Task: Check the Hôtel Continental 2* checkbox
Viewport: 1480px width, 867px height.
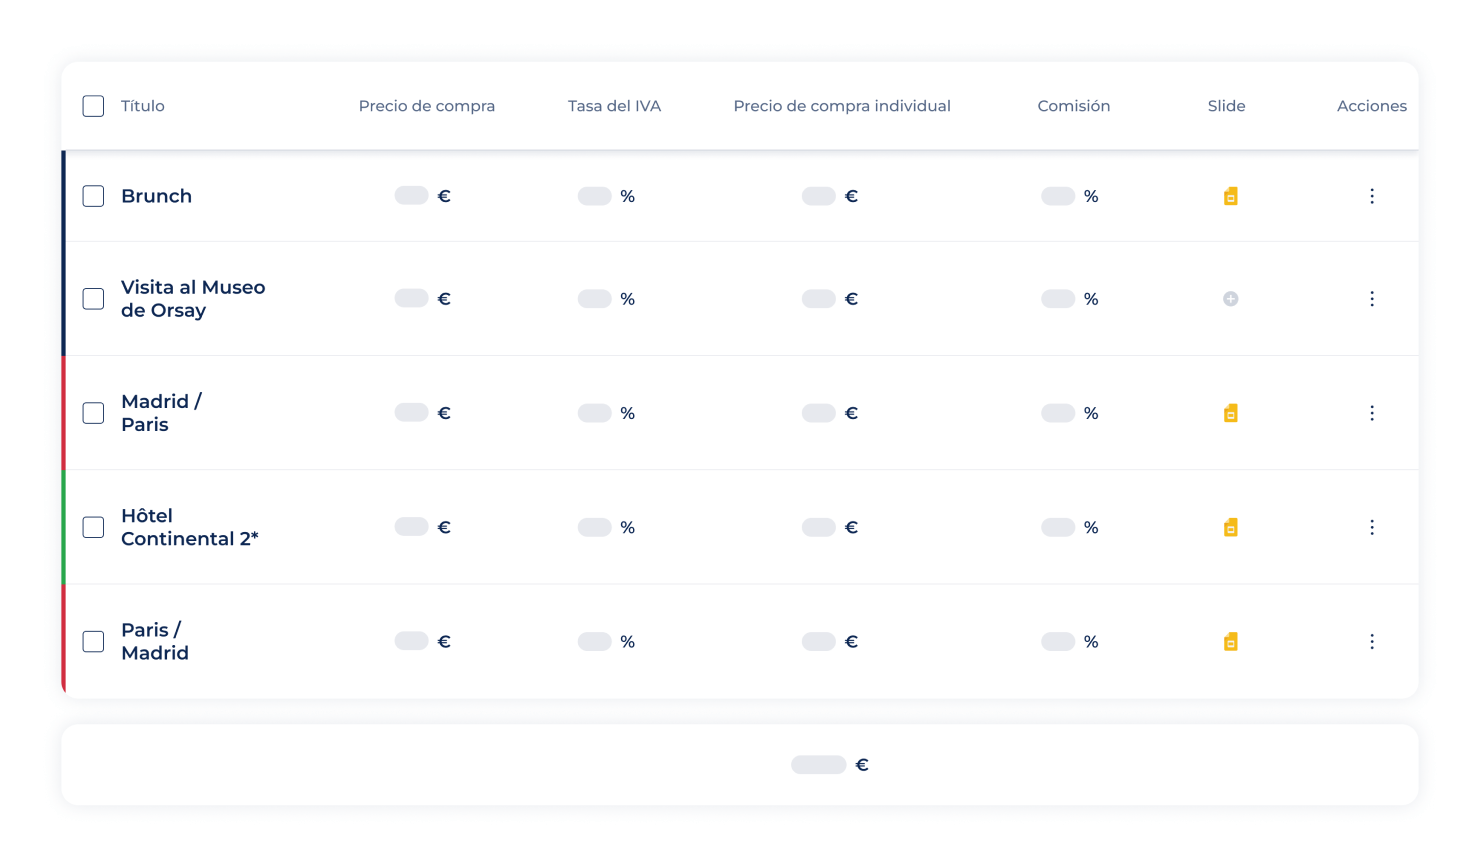Action: pos(93,527)
